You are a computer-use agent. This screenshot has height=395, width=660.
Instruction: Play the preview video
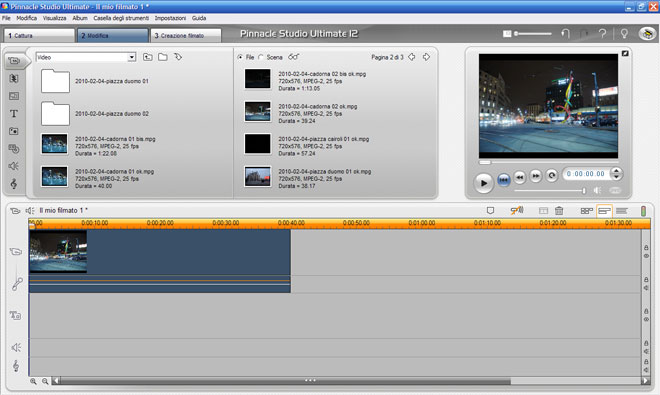pyautogui.click(x=484, y=183)
